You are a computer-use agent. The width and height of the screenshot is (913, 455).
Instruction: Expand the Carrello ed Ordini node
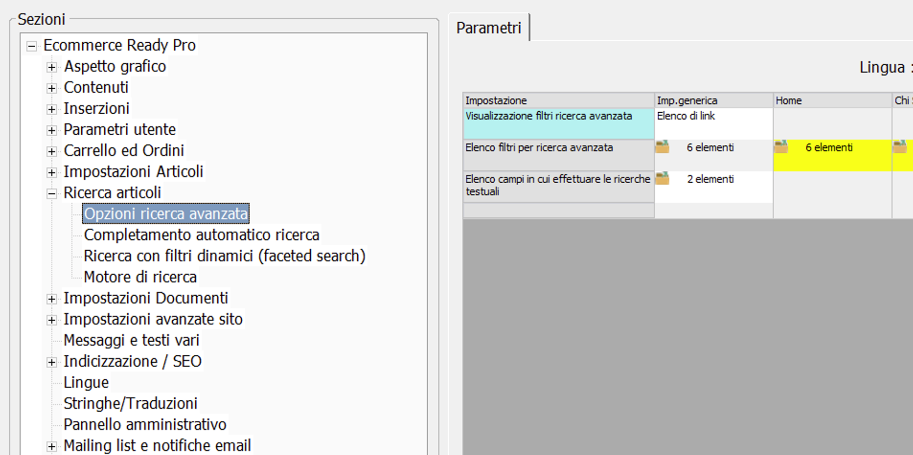coord(52,151)
